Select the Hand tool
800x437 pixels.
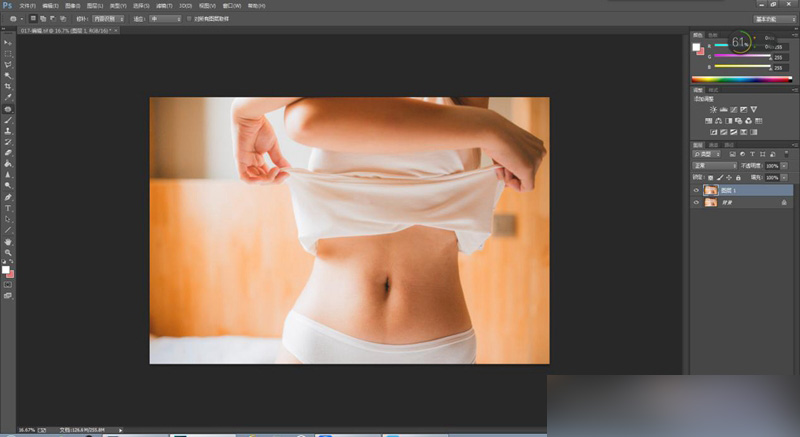8,242
